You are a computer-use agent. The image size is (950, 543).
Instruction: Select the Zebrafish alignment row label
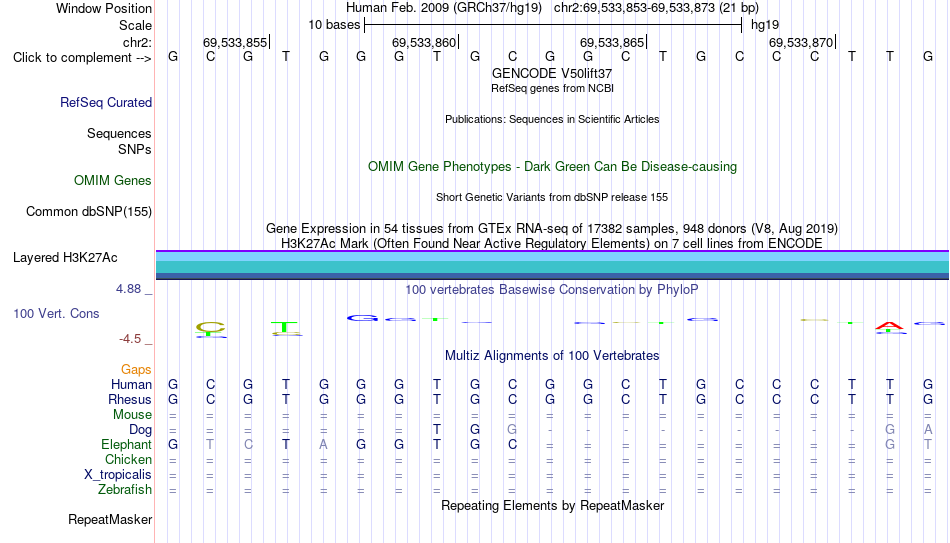coord(125,490)
